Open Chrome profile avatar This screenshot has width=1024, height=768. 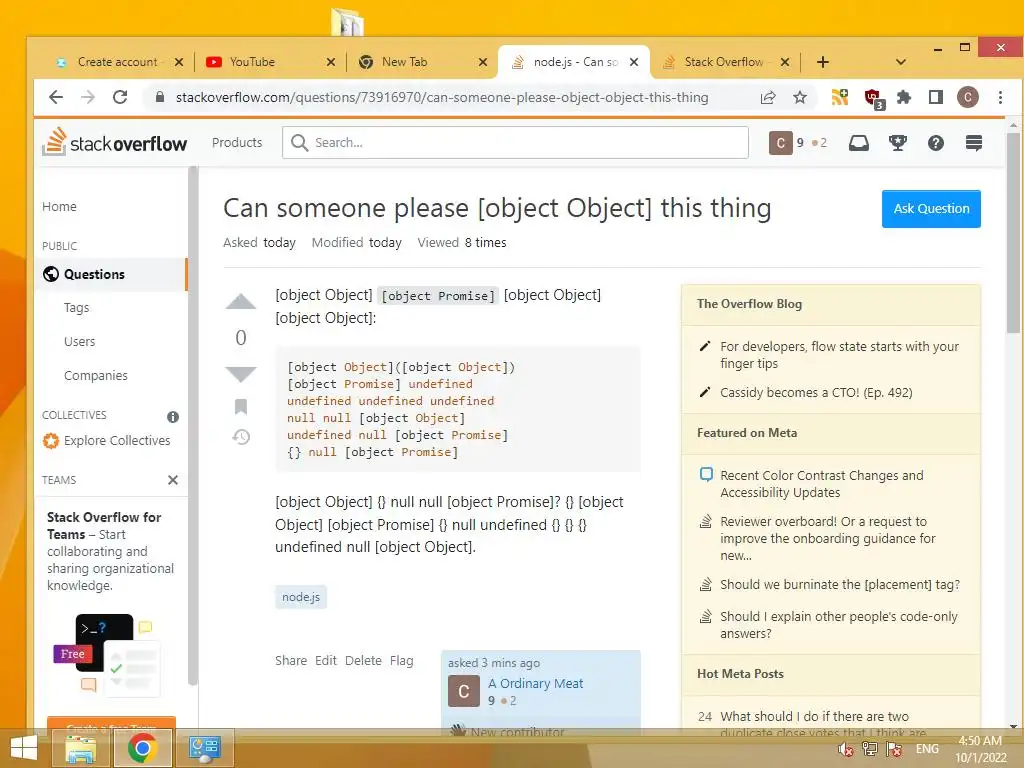(968, 97)
